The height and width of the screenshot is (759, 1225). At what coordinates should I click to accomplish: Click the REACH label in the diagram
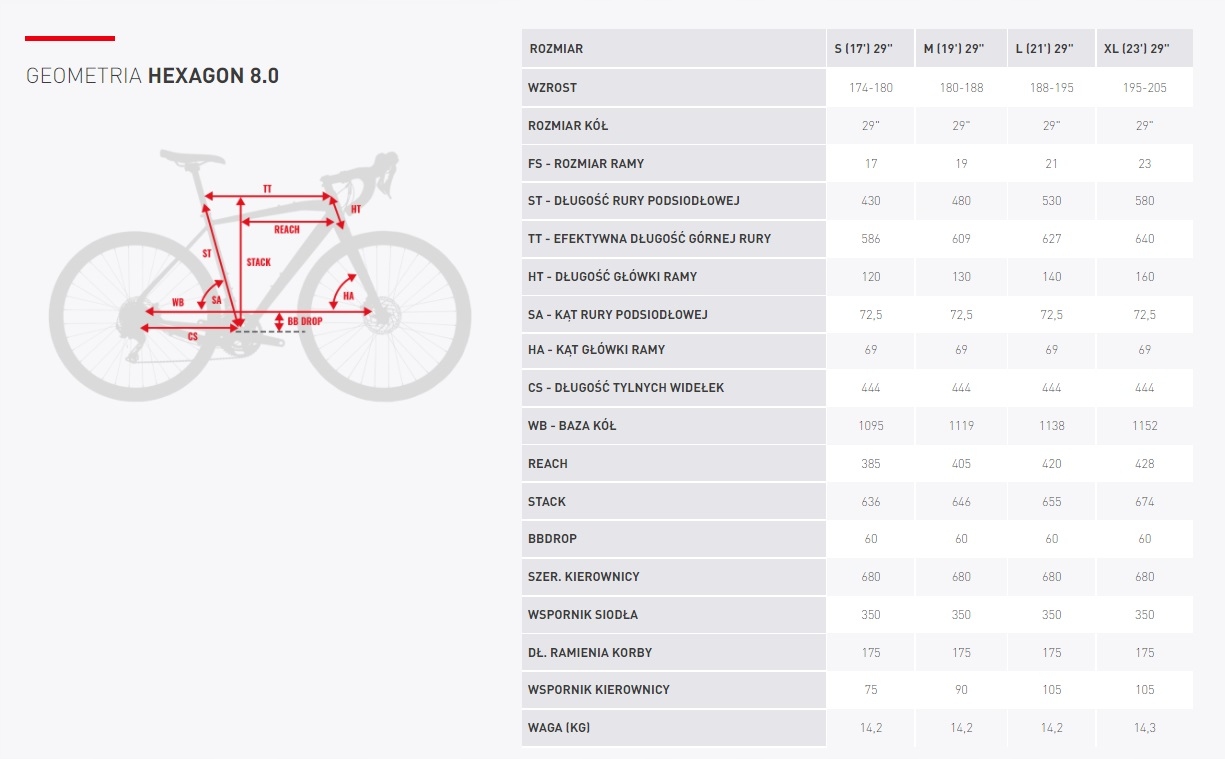coord(287,229)
